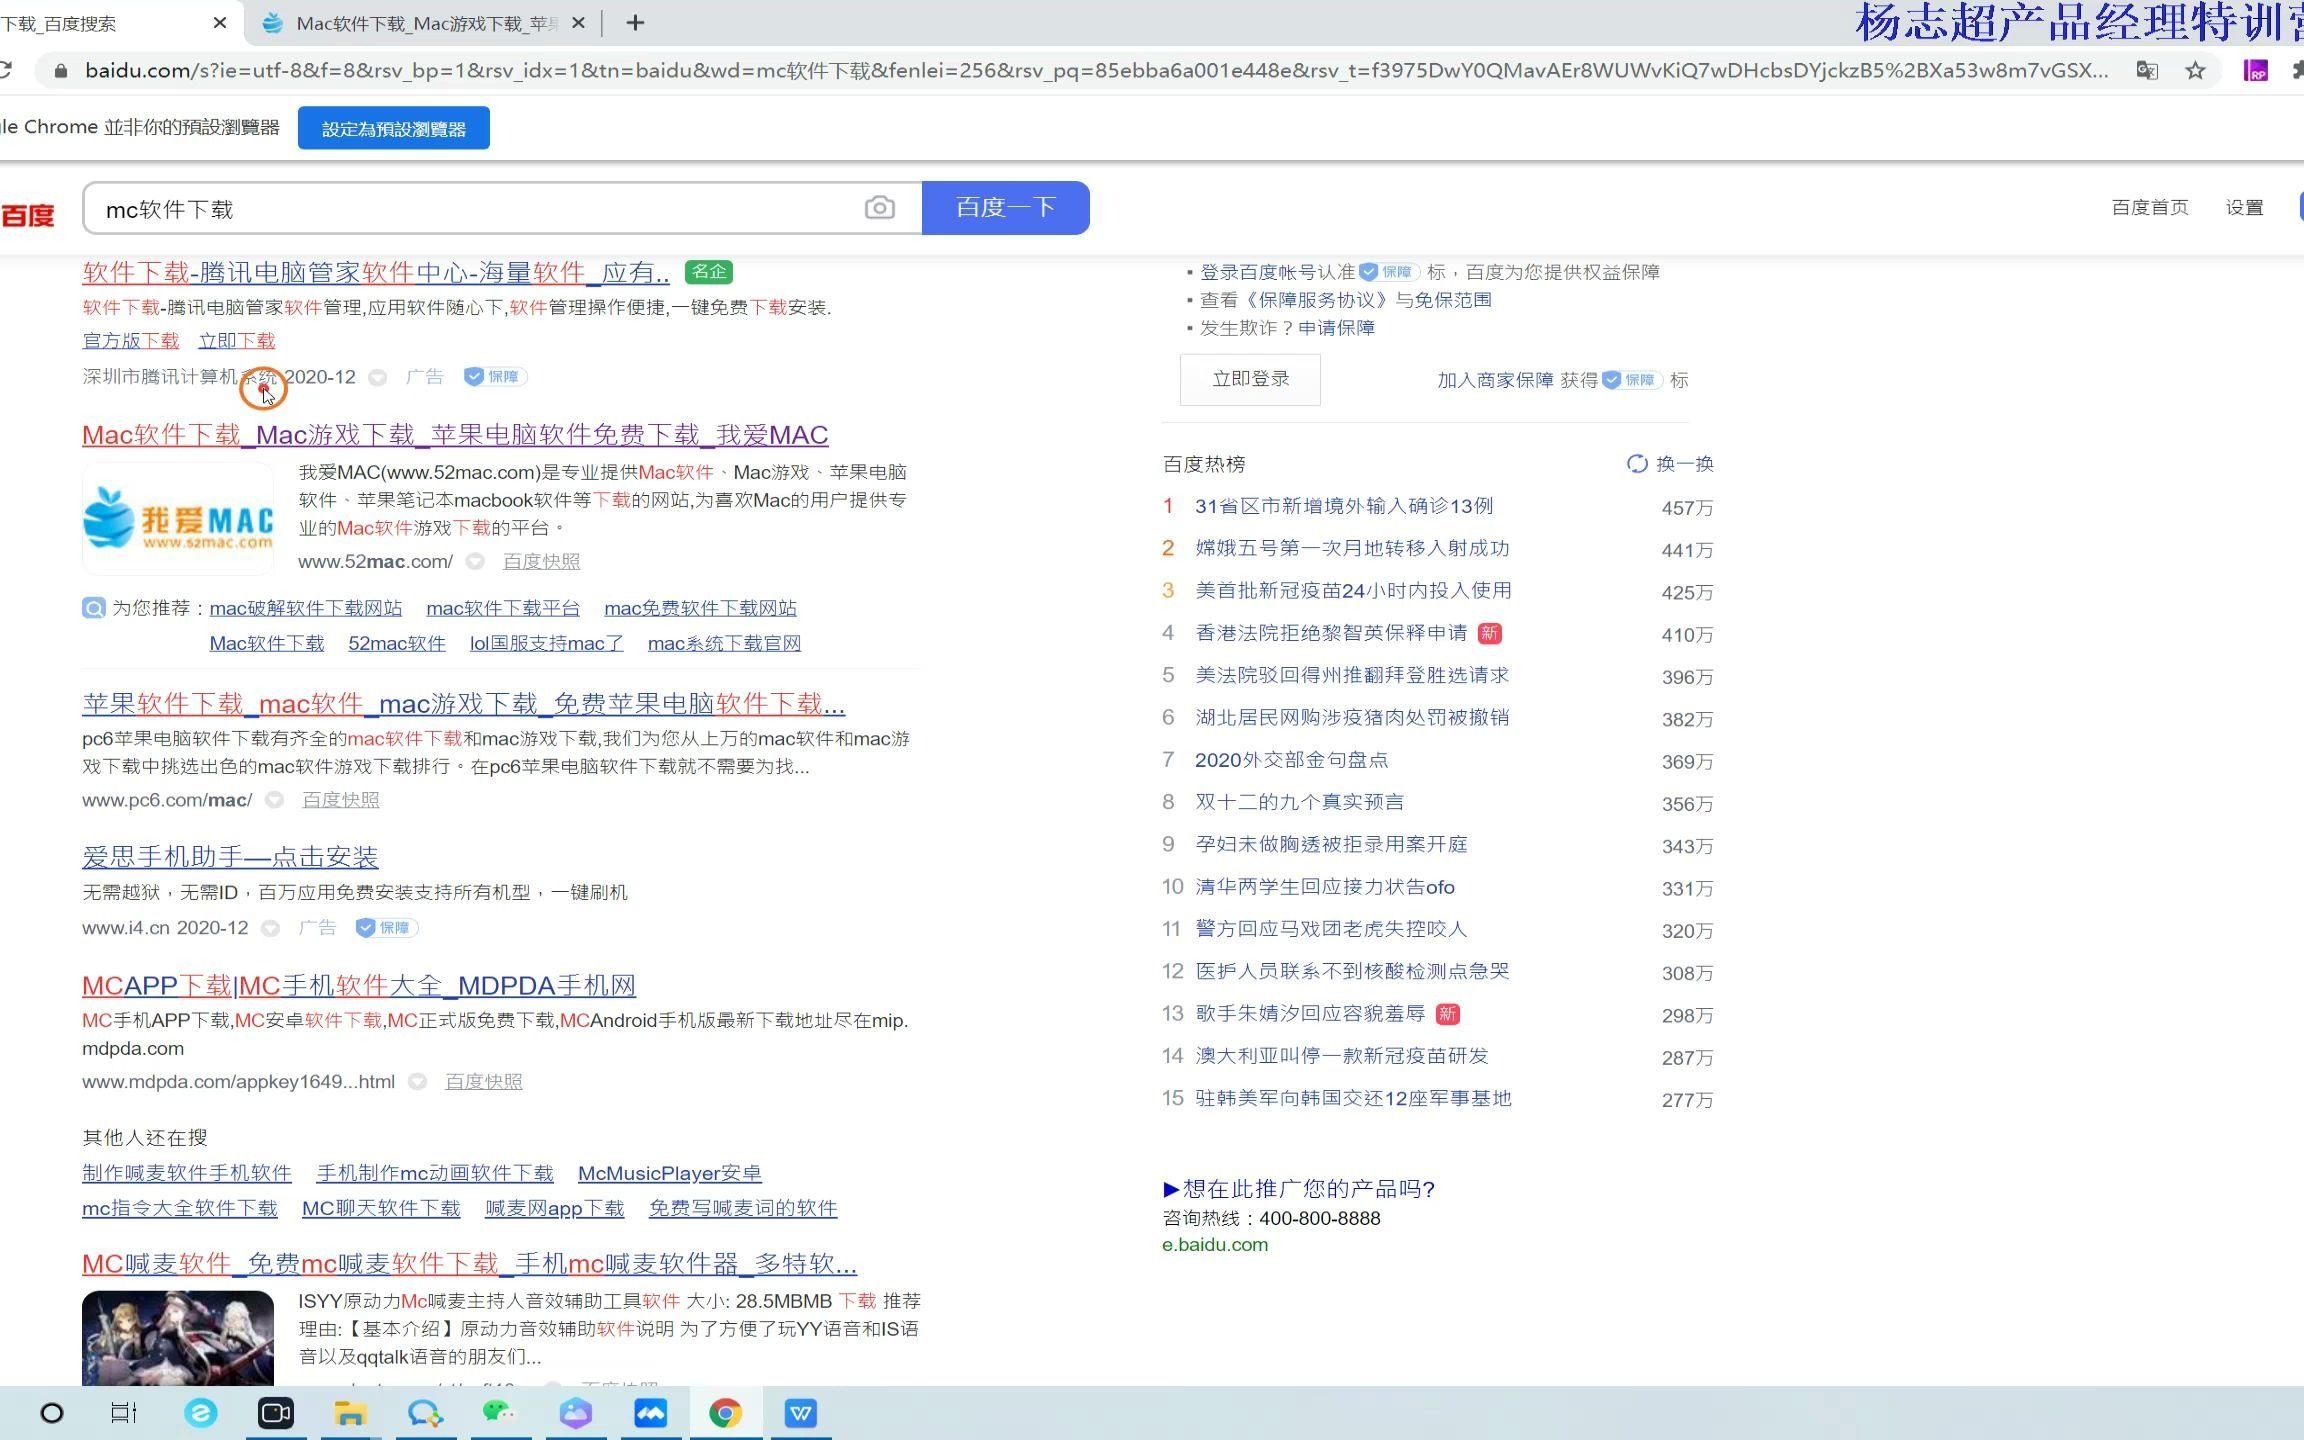This screenshot has width=2304, height=1440.
Task: Click 申请保障 link
Action: click(x=1336, y=328)
